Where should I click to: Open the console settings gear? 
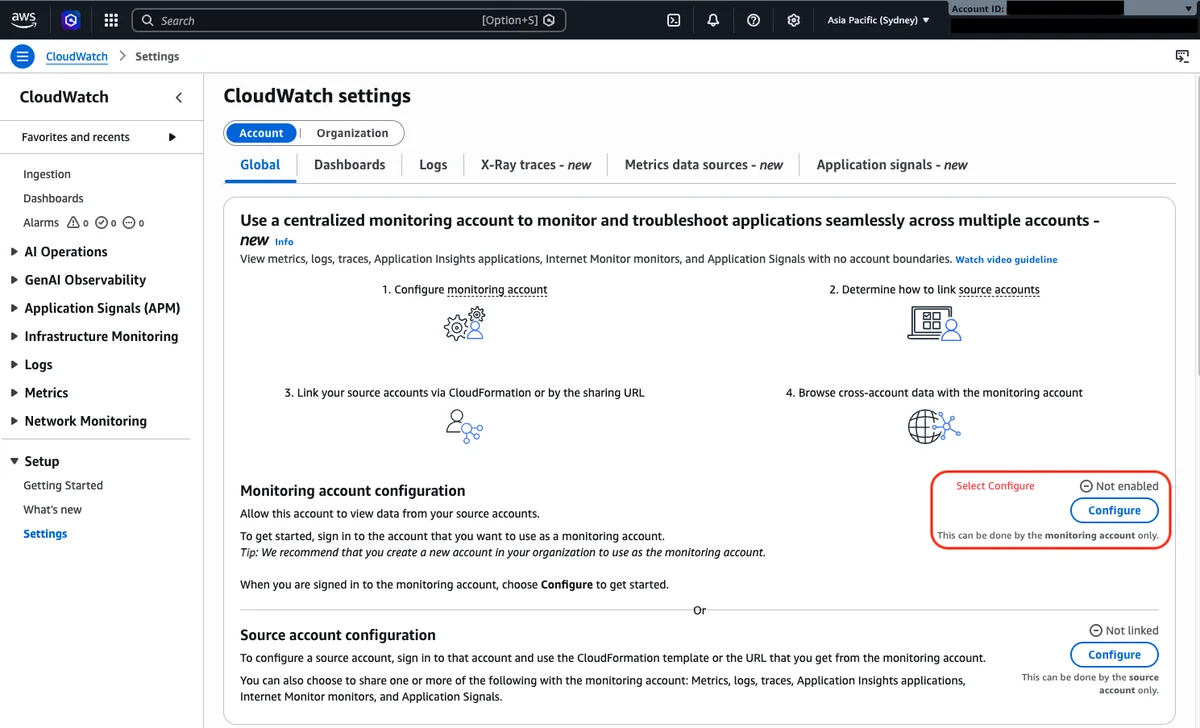[793, 20]
